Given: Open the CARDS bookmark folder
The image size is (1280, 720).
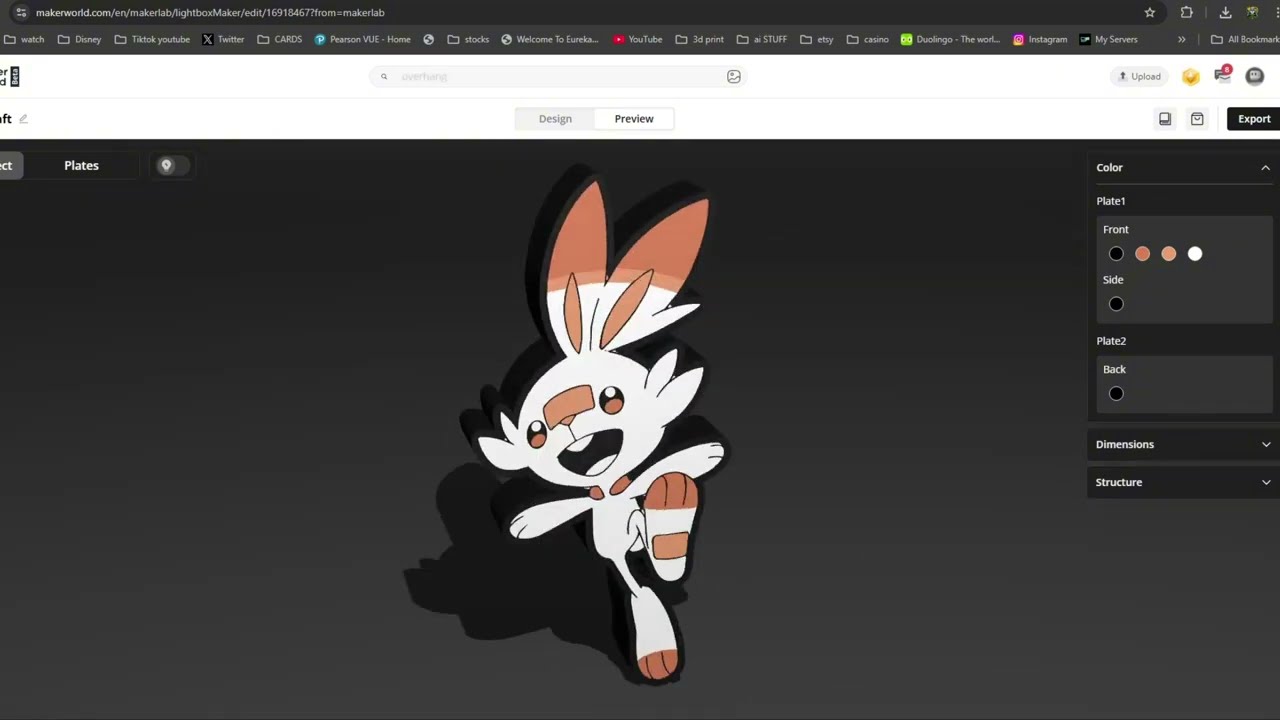Looking at the screenshot, I should click(x=279, y=39).
